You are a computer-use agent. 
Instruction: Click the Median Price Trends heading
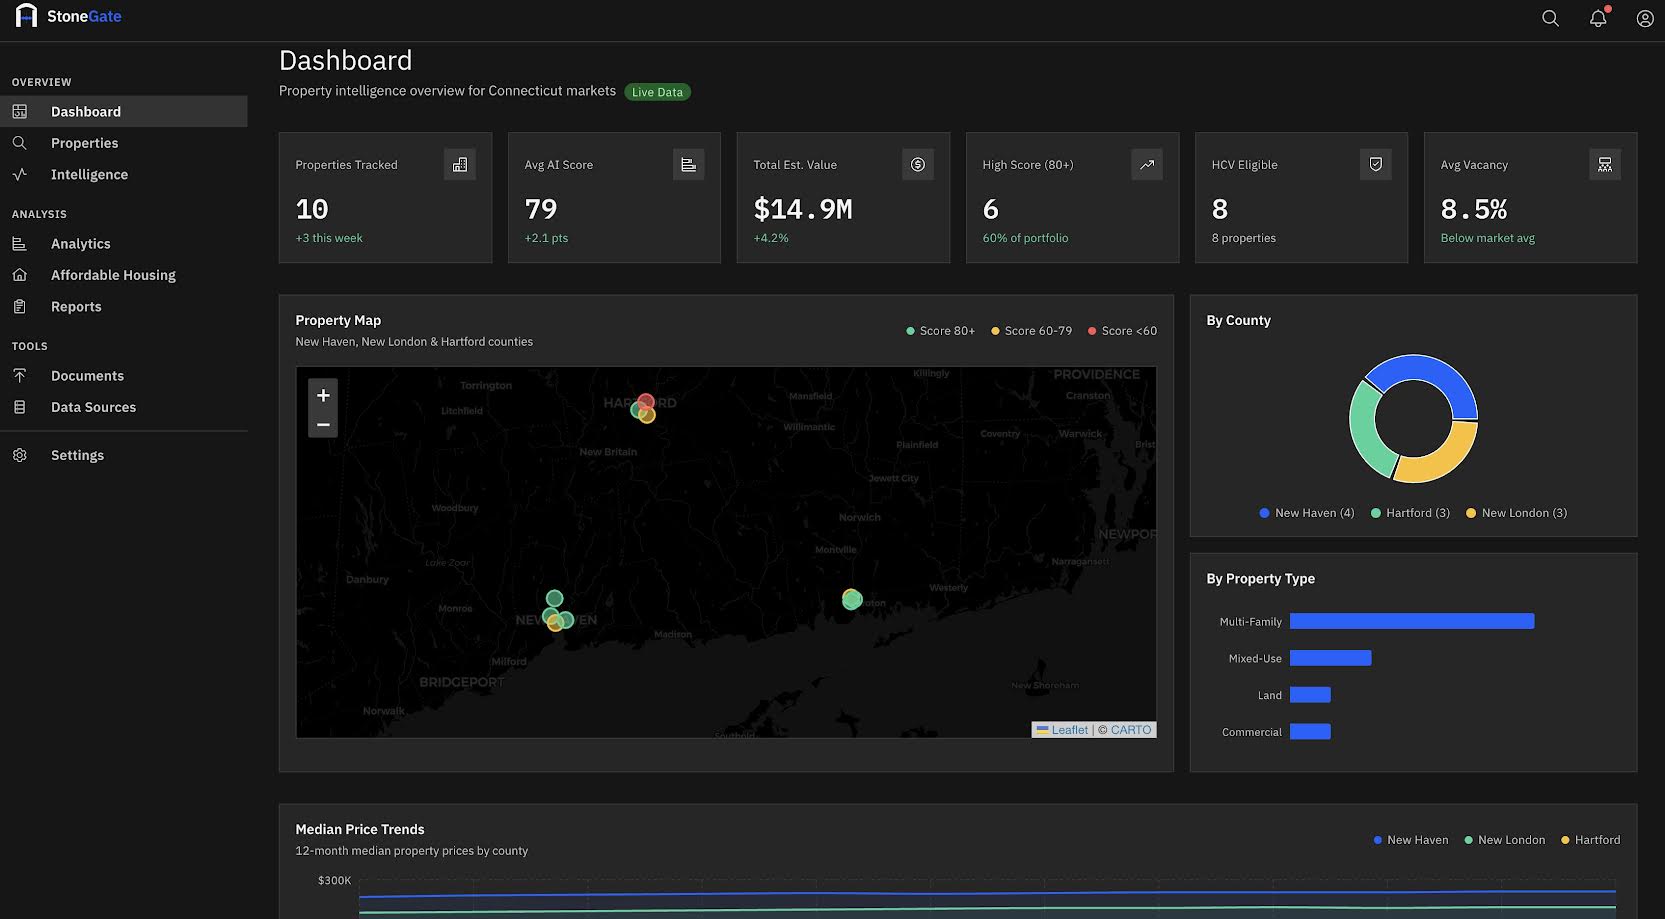coord(360,829)
